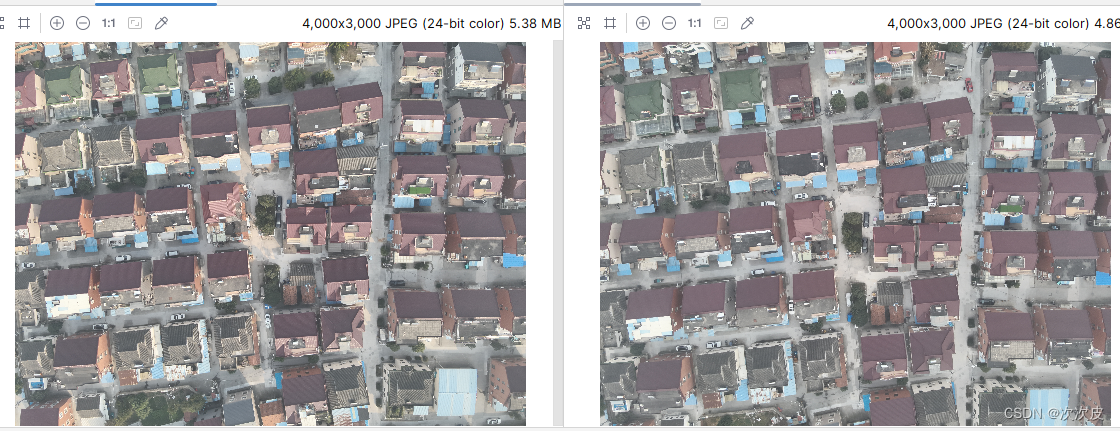The image size is (1120, 431).
Task: Select the 5.38 MB image info text
Action: pos(431,24)
